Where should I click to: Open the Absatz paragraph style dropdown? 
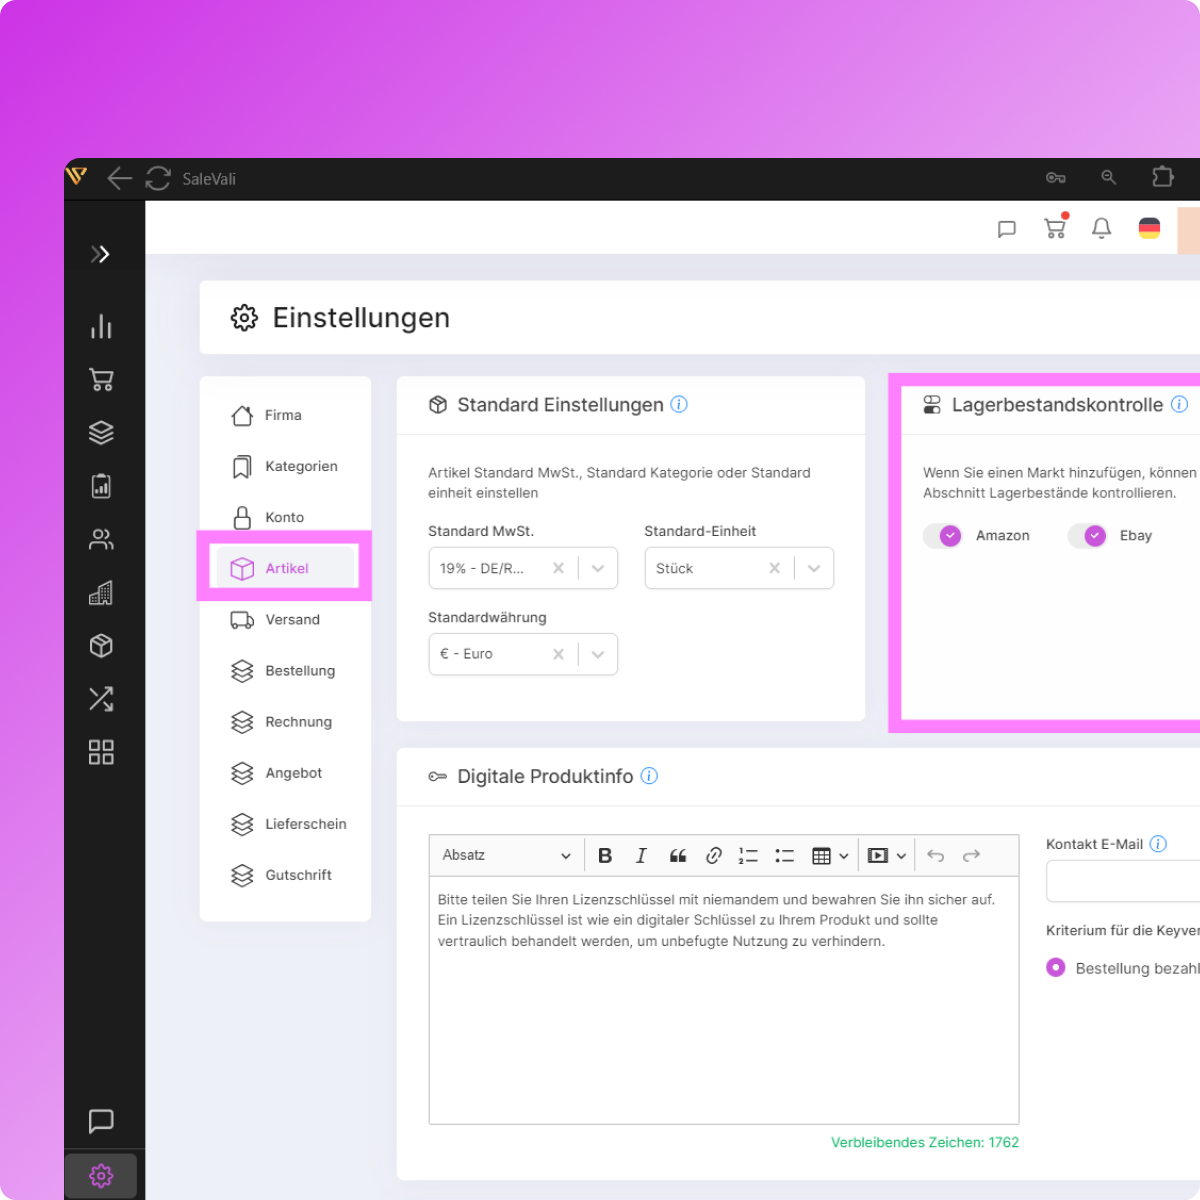tap(506, 856)
